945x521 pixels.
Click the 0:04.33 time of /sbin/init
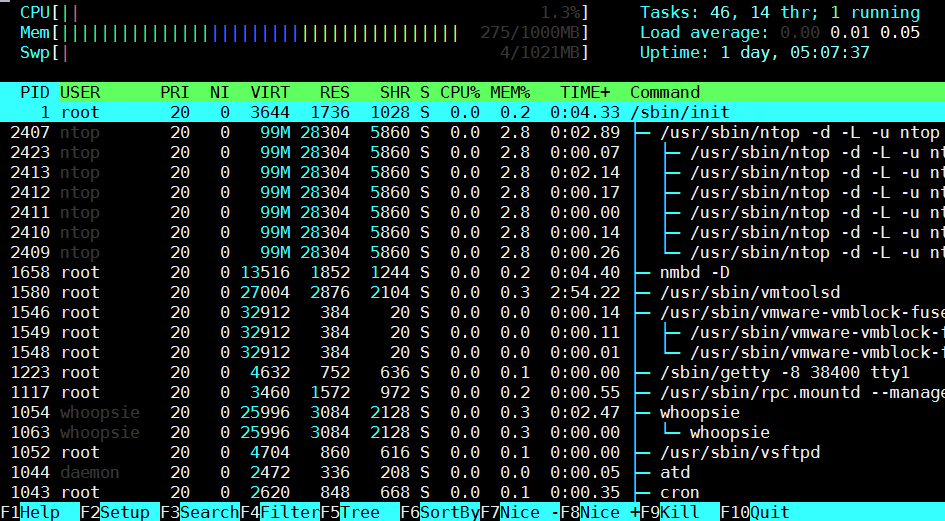(585, 112)
